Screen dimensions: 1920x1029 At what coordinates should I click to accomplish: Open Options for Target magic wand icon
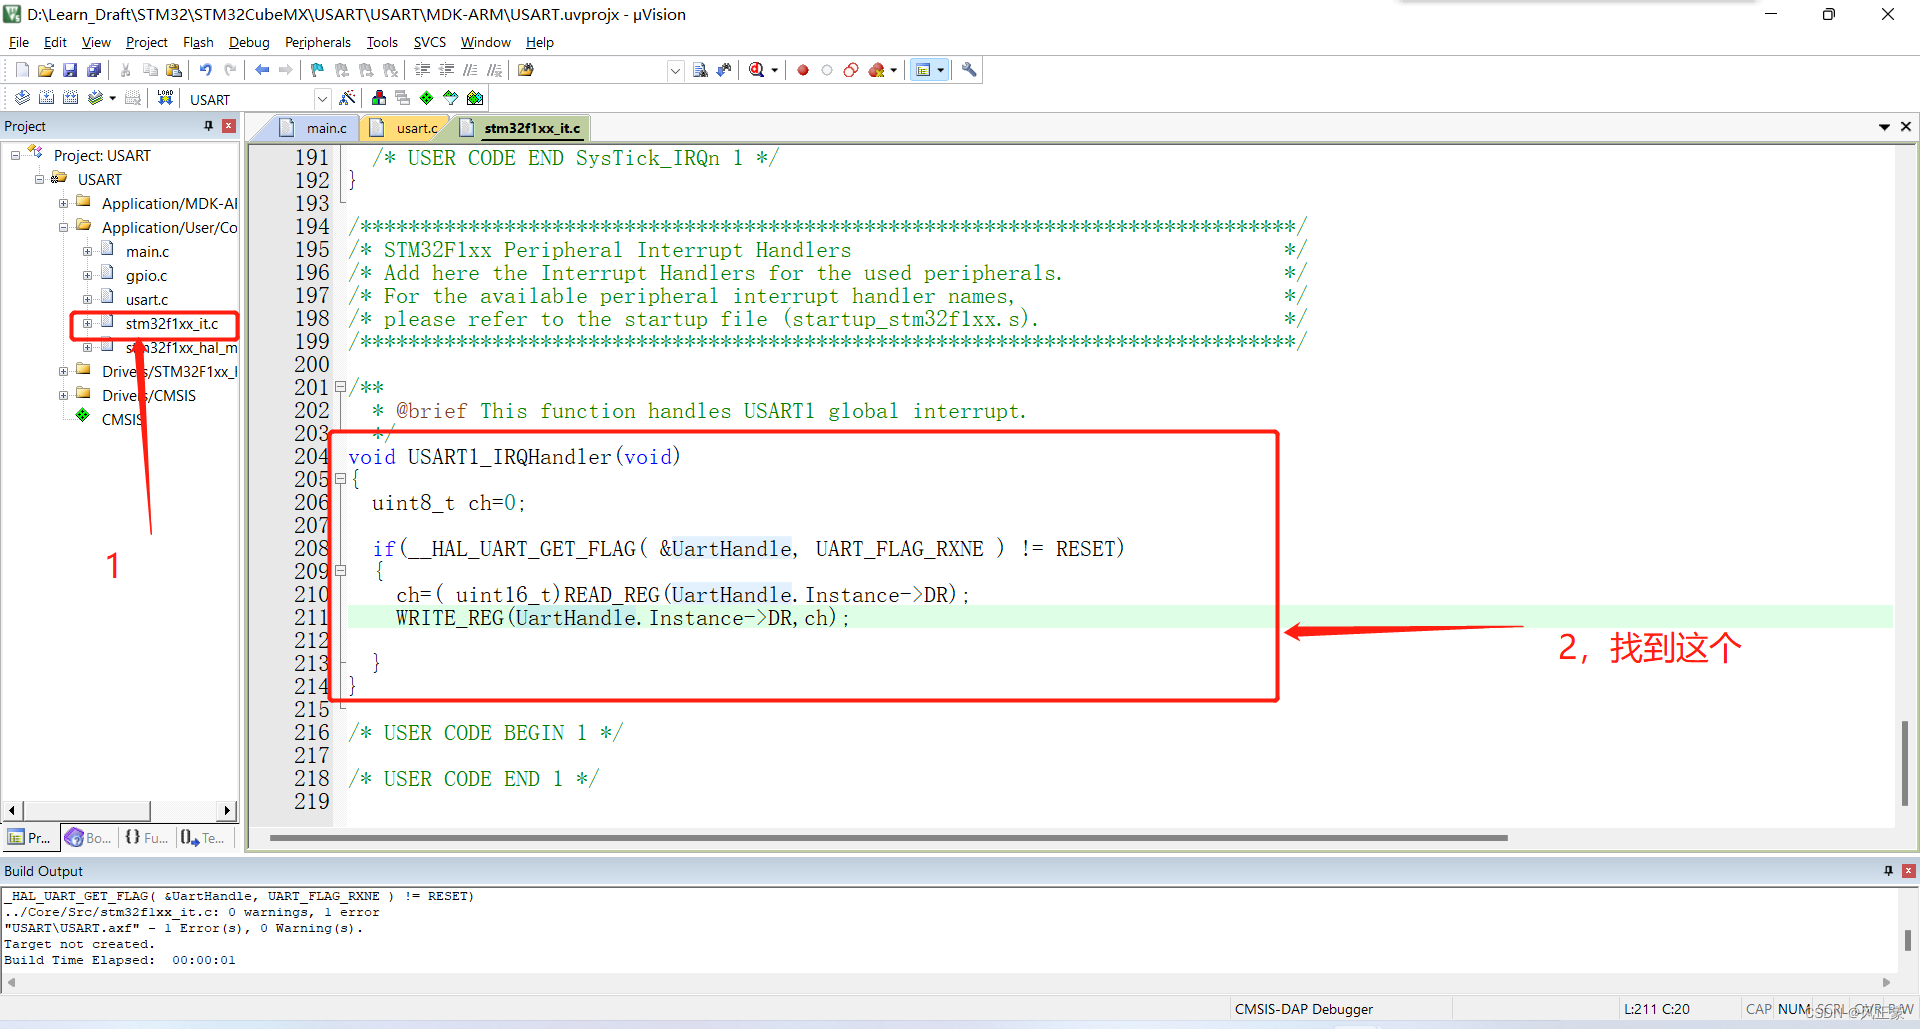[347, 98]
